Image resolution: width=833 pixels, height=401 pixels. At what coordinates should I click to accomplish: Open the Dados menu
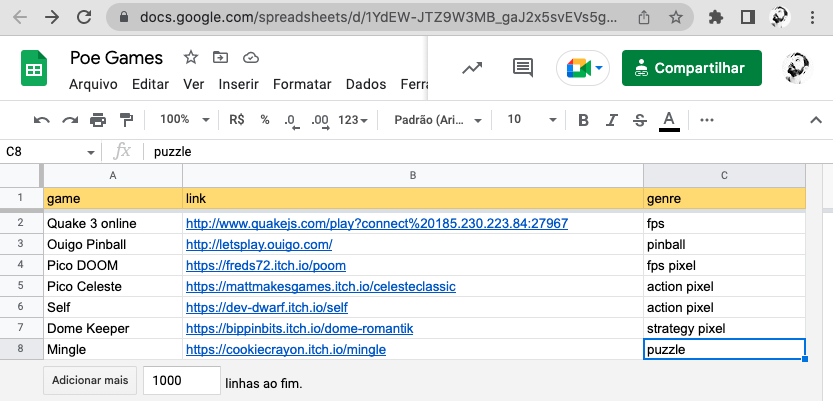point(366,84)
